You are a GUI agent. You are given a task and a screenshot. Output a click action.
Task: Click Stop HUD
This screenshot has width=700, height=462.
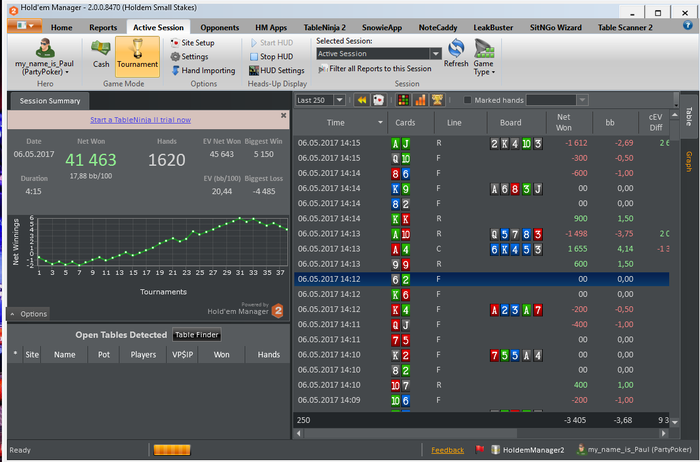(x=271, y=57)
